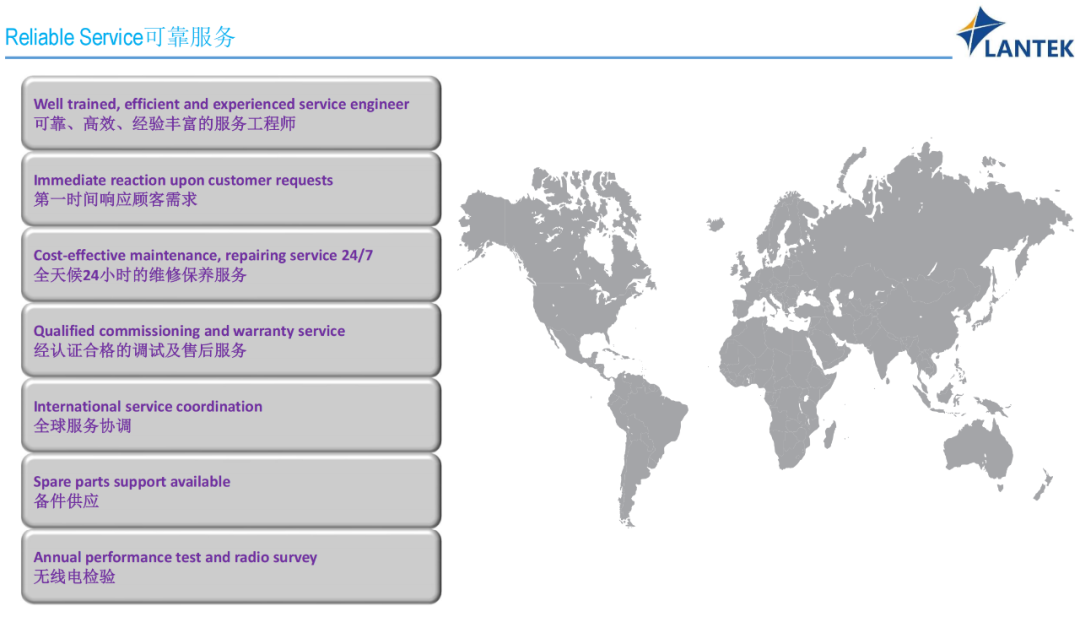This screenshot has width=1080, height=617.
Task: Click the Chinese text '全球服务协调'
Action: pyautogui.click(x=83, y=426)
